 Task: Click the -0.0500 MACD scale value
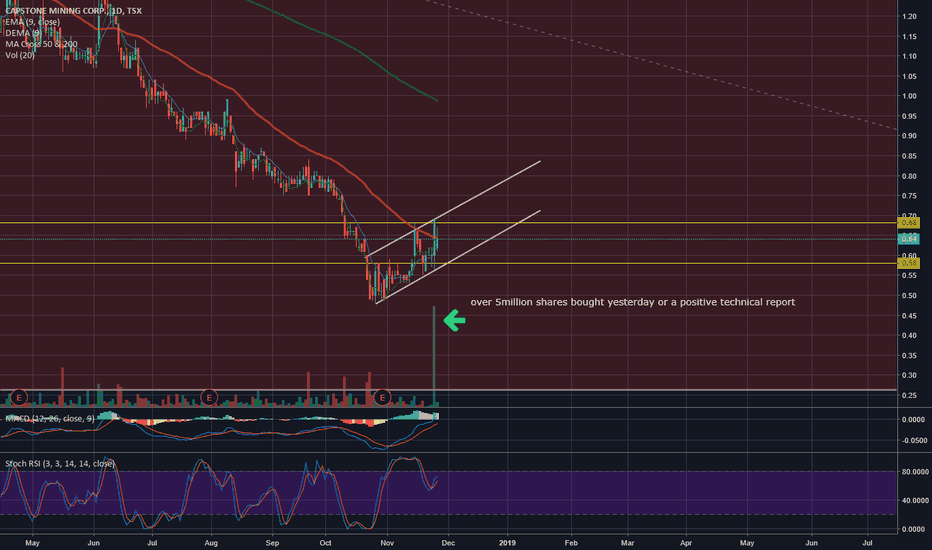point(914,441)
